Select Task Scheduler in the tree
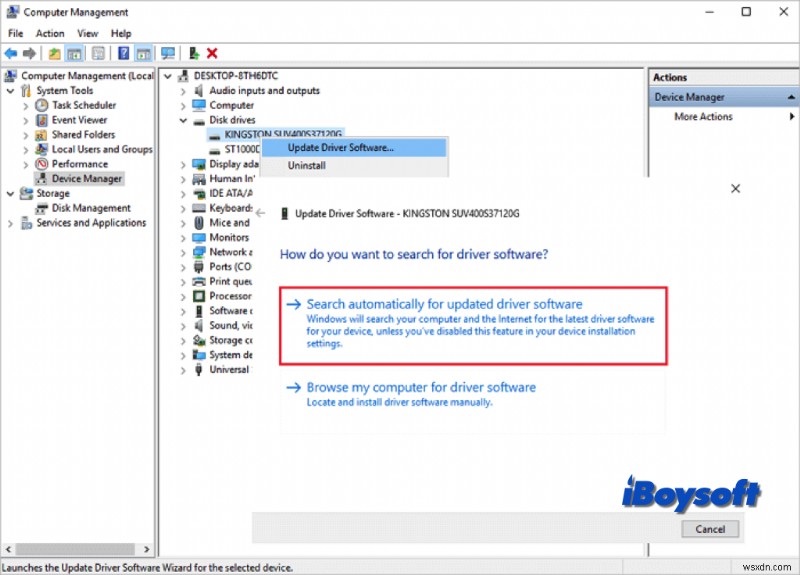 84,105
